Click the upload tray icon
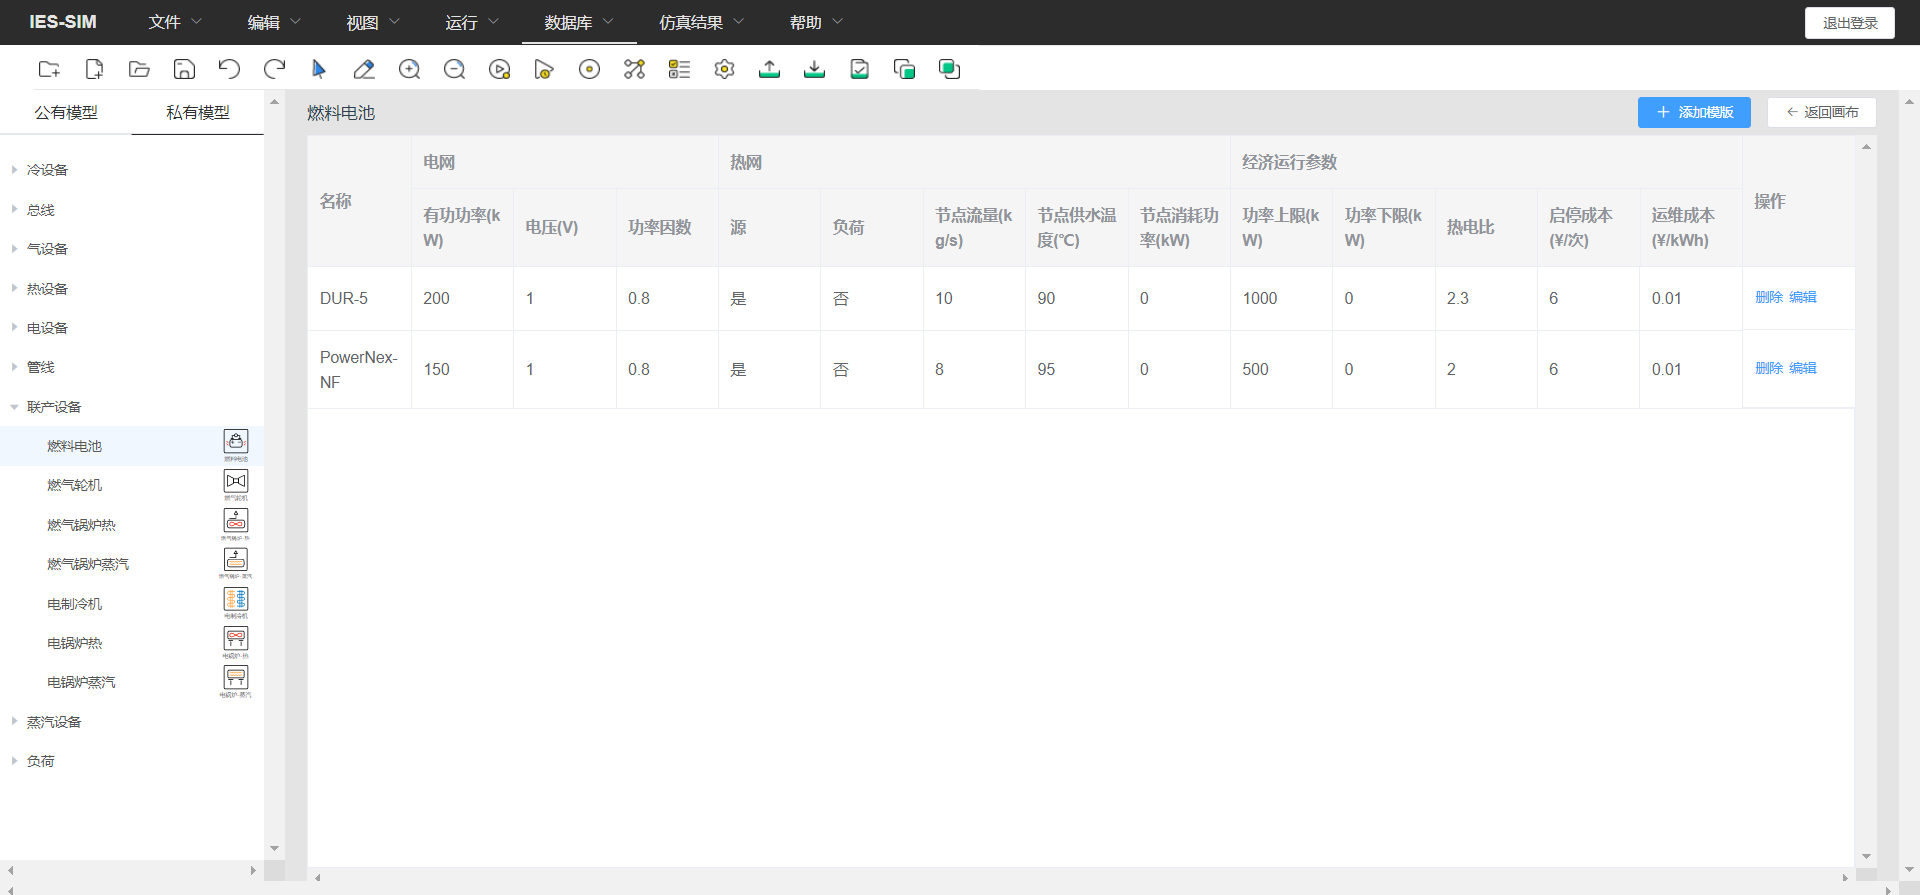 point(769,69)
